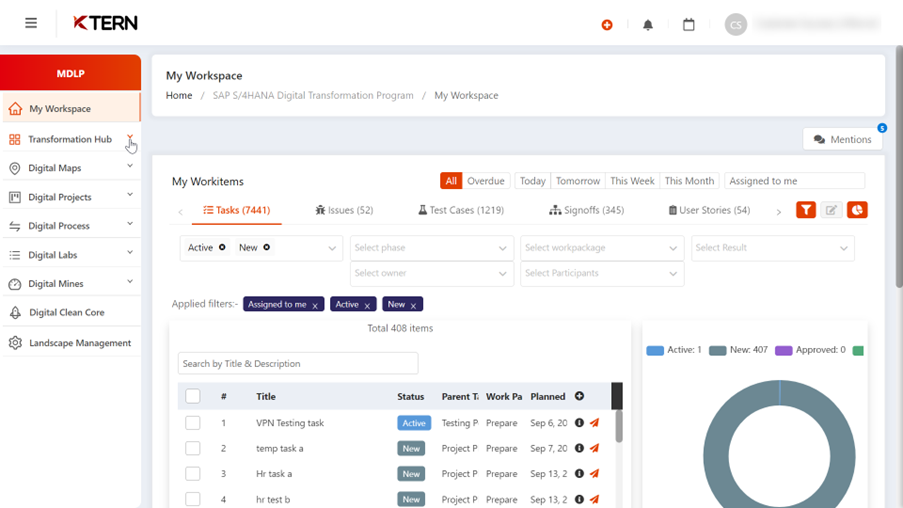This screenshot has width=903, height=508.
Task: Click the CS user avatar
Action: [x=735, y=25]
